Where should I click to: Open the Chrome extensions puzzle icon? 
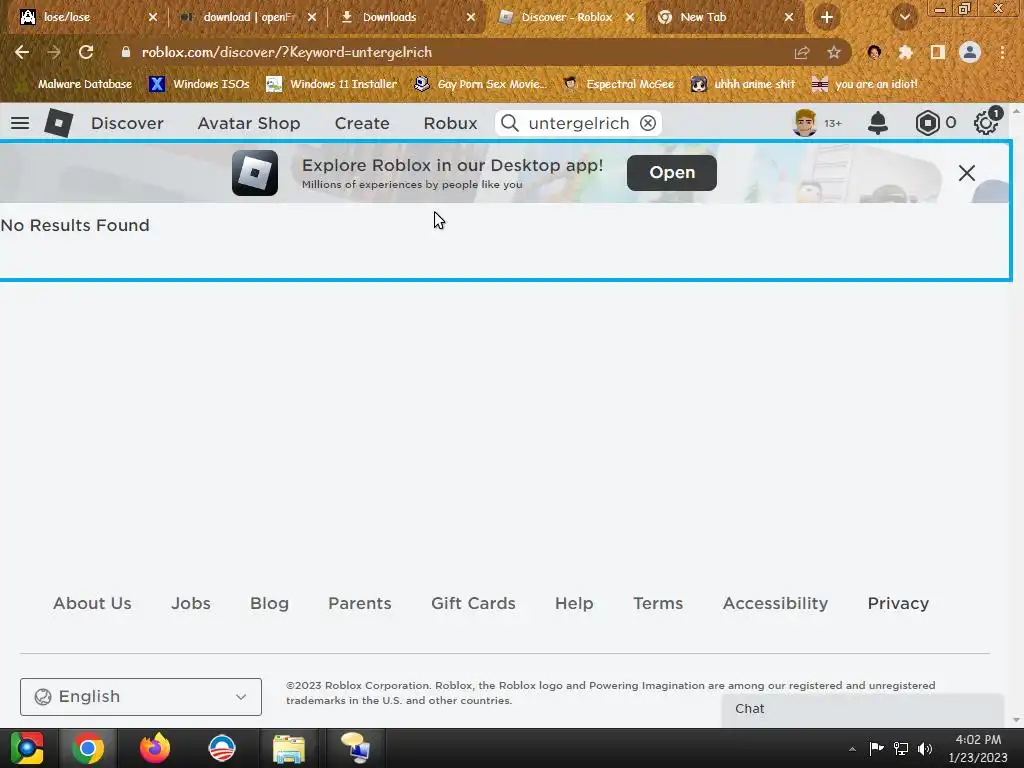(905, 52)
